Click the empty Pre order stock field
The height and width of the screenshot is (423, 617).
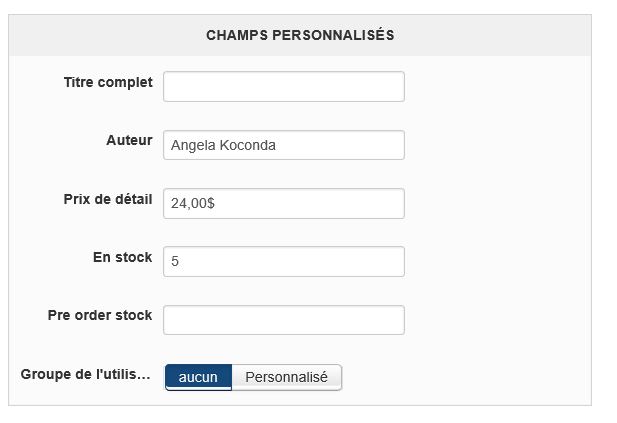coord(283,320)
